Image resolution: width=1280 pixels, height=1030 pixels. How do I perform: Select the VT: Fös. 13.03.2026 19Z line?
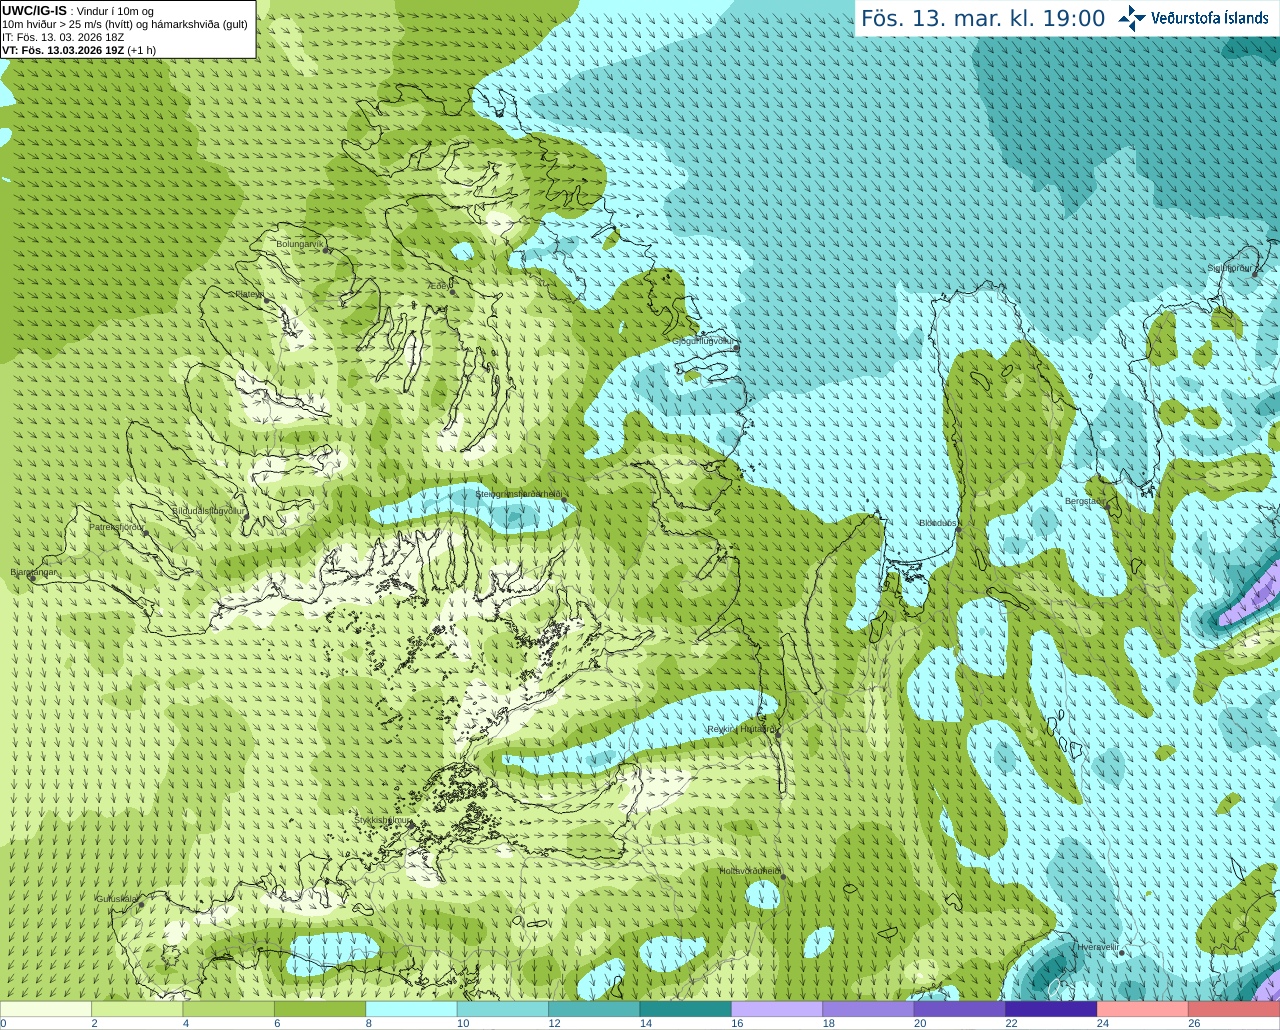(78, 50)
